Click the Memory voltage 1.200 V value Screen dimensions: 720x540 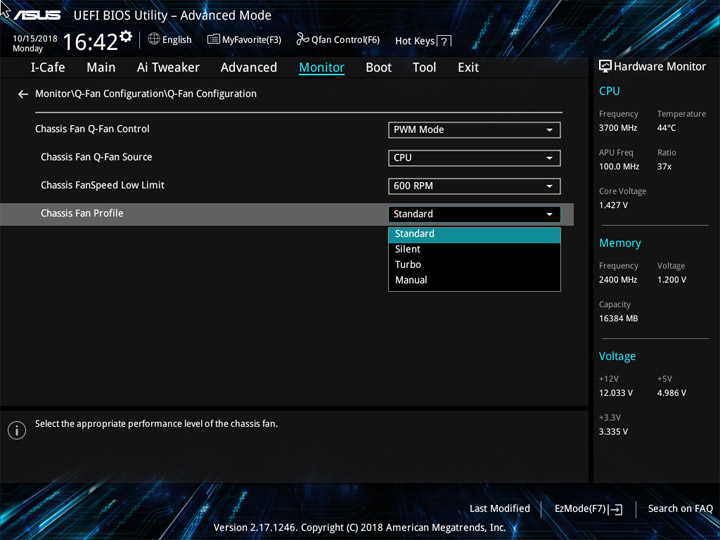pos(671,280)
